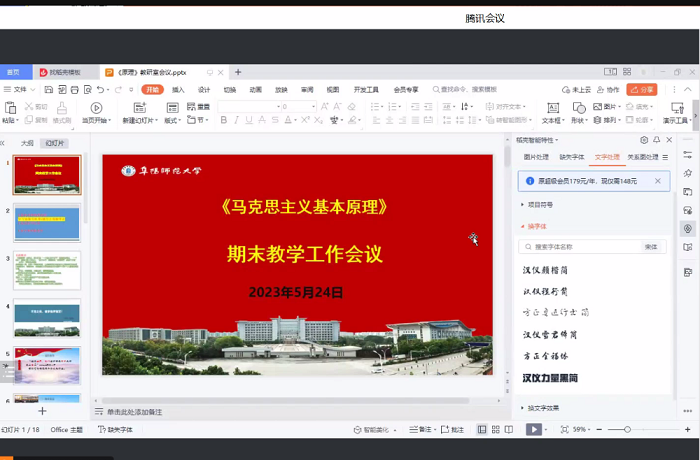
Task: Click the play slideshow button in status bar
Action: point(534,429)
